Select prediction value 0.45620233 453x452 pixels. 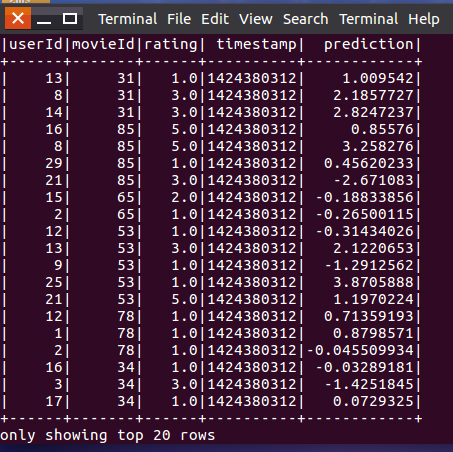[369, 164]
